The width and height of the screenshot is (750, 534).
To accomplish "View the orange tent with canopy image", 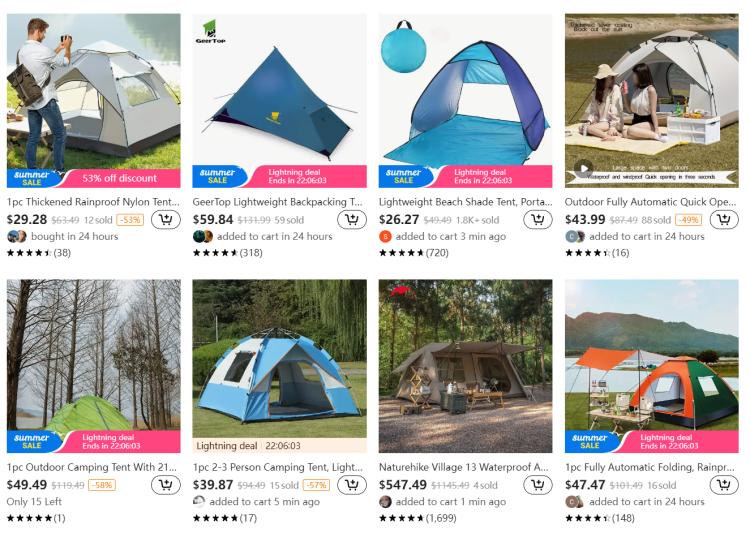I will tap(651, 355).
